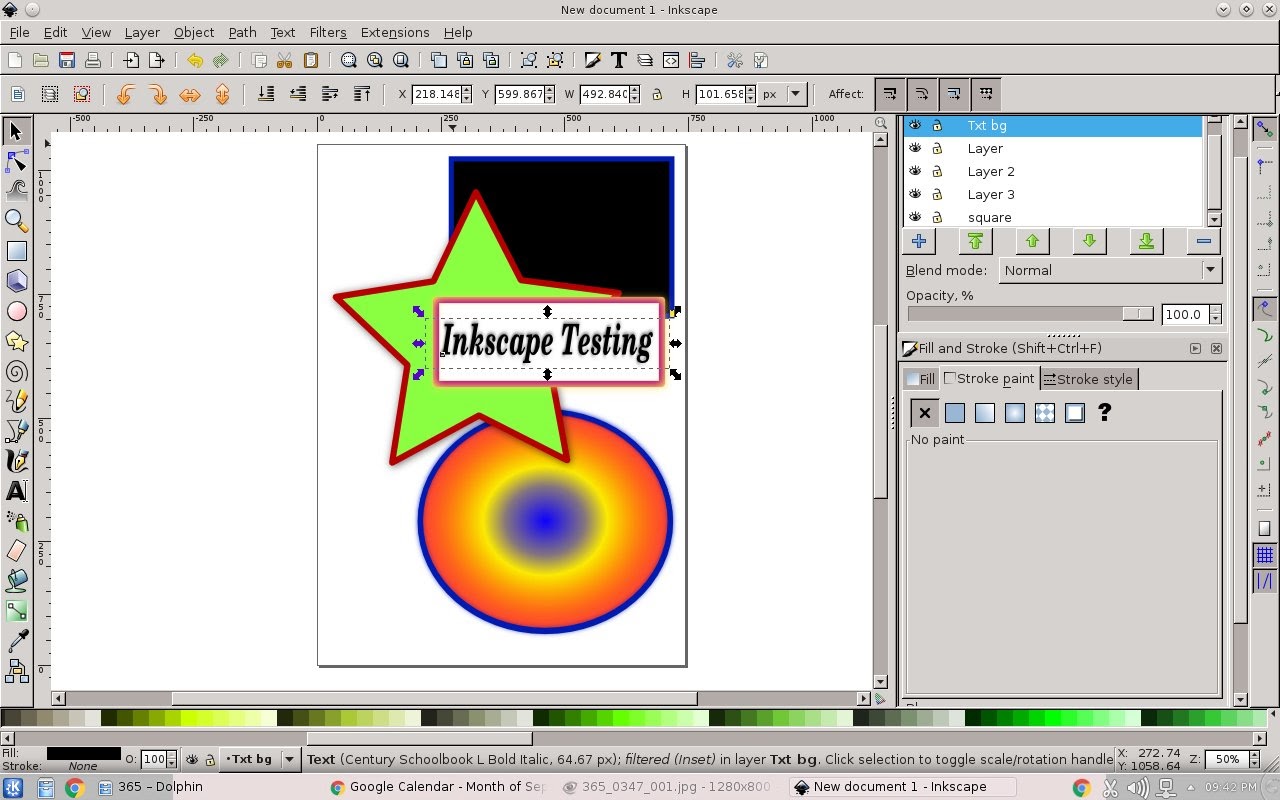Select the Gradient tool
This screenshot has height=800, width=1280.
tap(17, 611)
